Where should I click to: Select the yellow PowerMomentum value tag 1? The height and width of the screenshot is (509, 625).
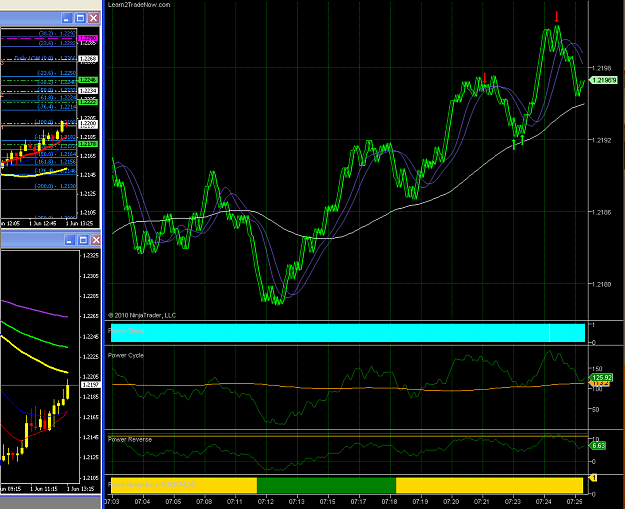coord(593,478)
